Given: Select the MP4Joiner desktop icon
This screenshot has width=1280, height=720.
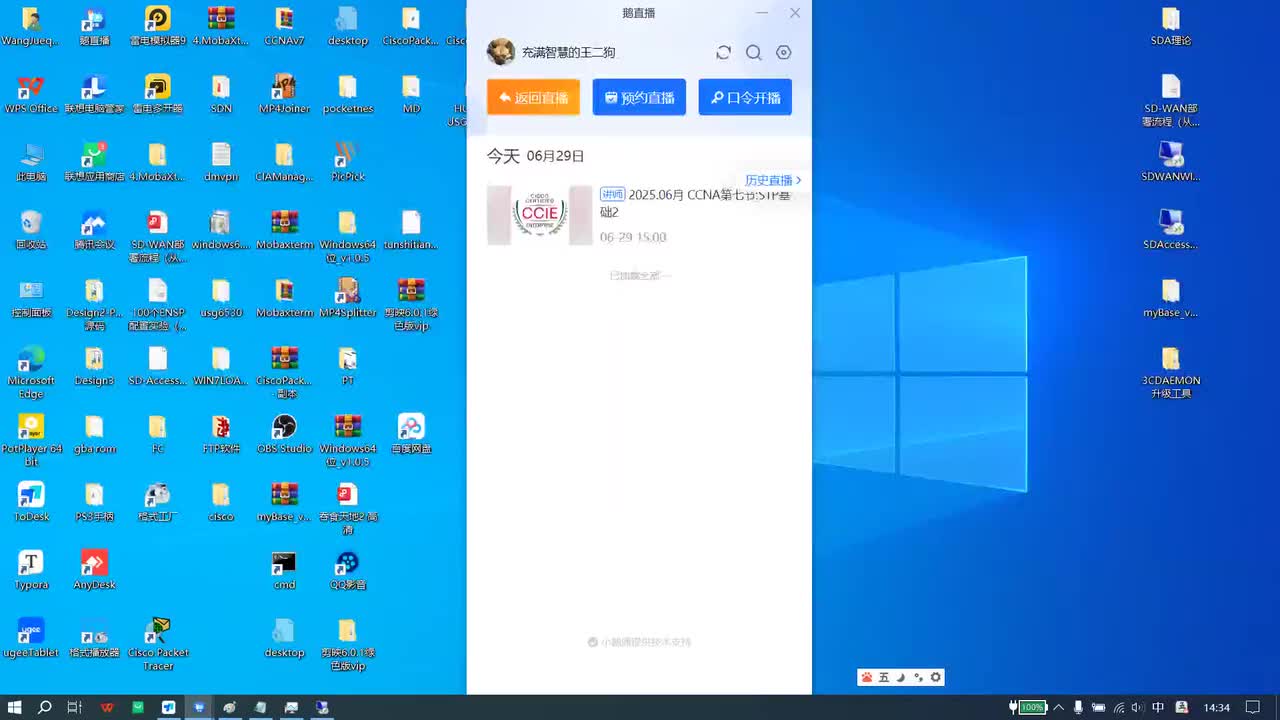Looking at the screenshot, I should pos(284,94).
